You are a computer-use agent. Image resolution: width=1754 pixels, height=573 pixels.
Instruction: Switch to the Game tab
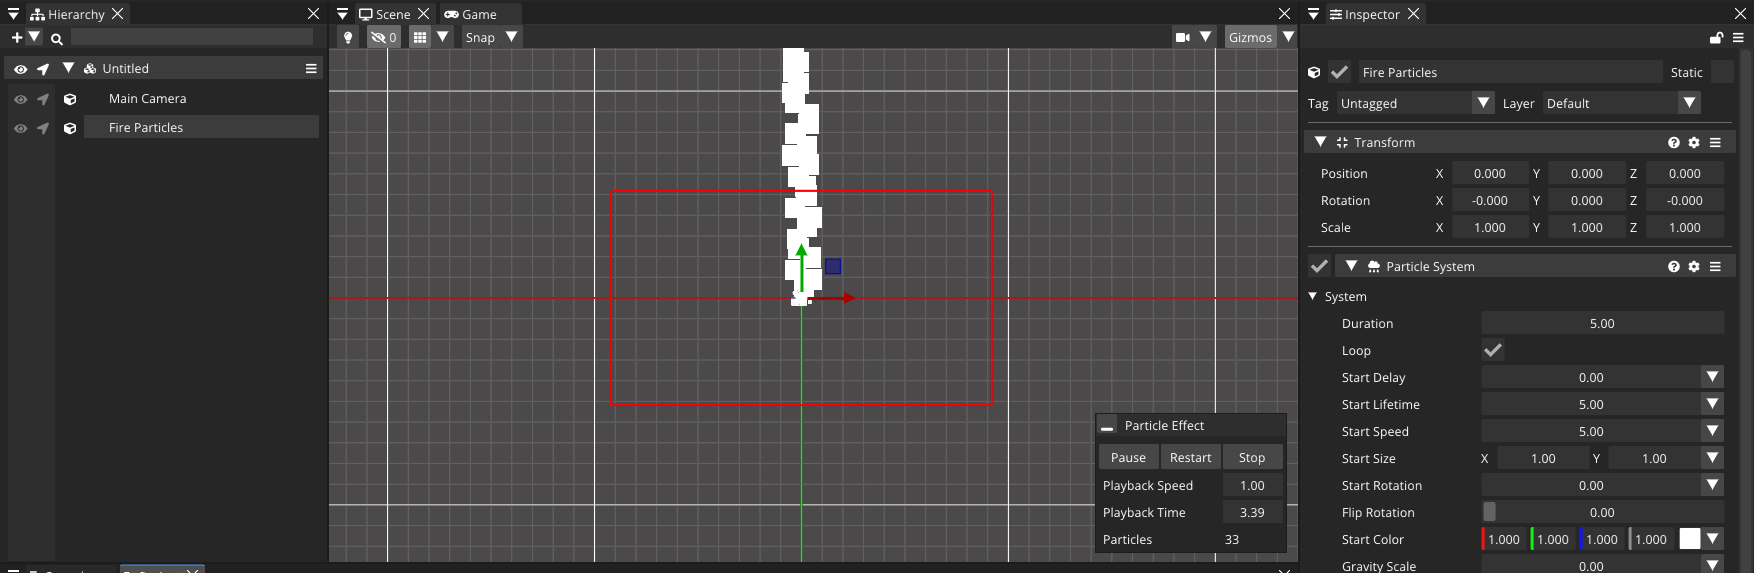tap(470, 14)
